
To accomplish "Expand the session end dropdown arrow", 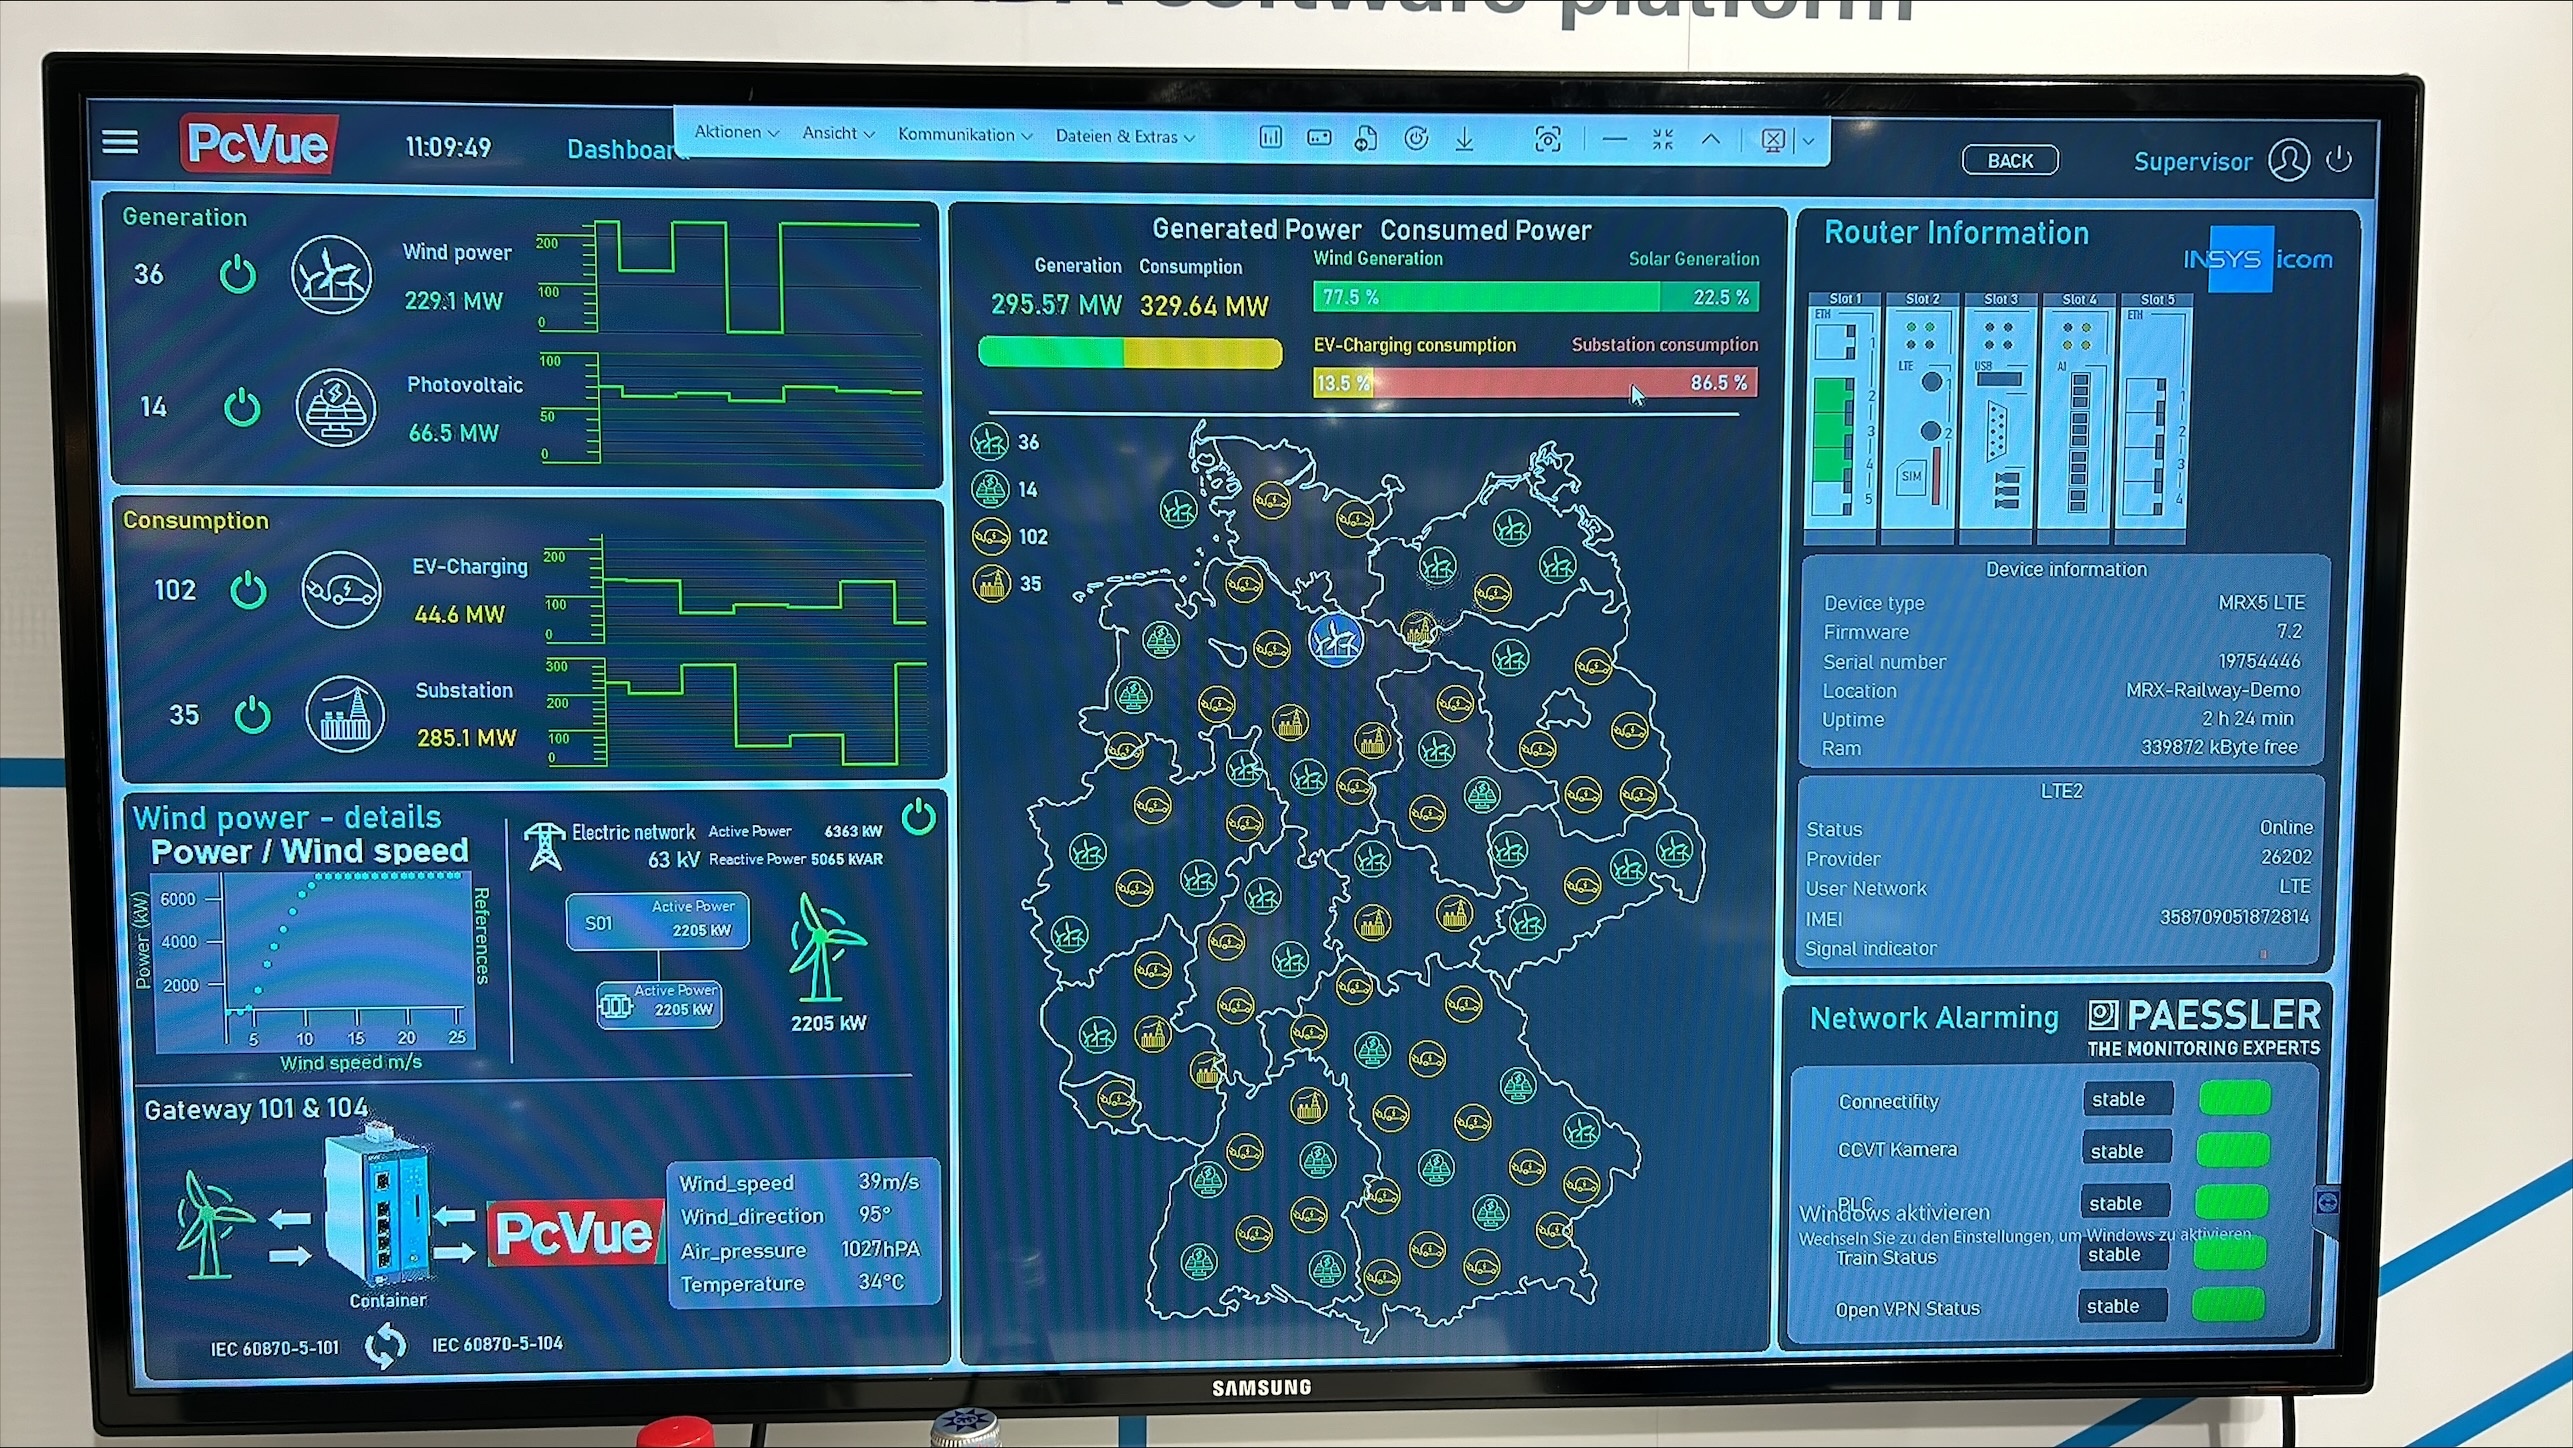I will tap(1808, 141).
